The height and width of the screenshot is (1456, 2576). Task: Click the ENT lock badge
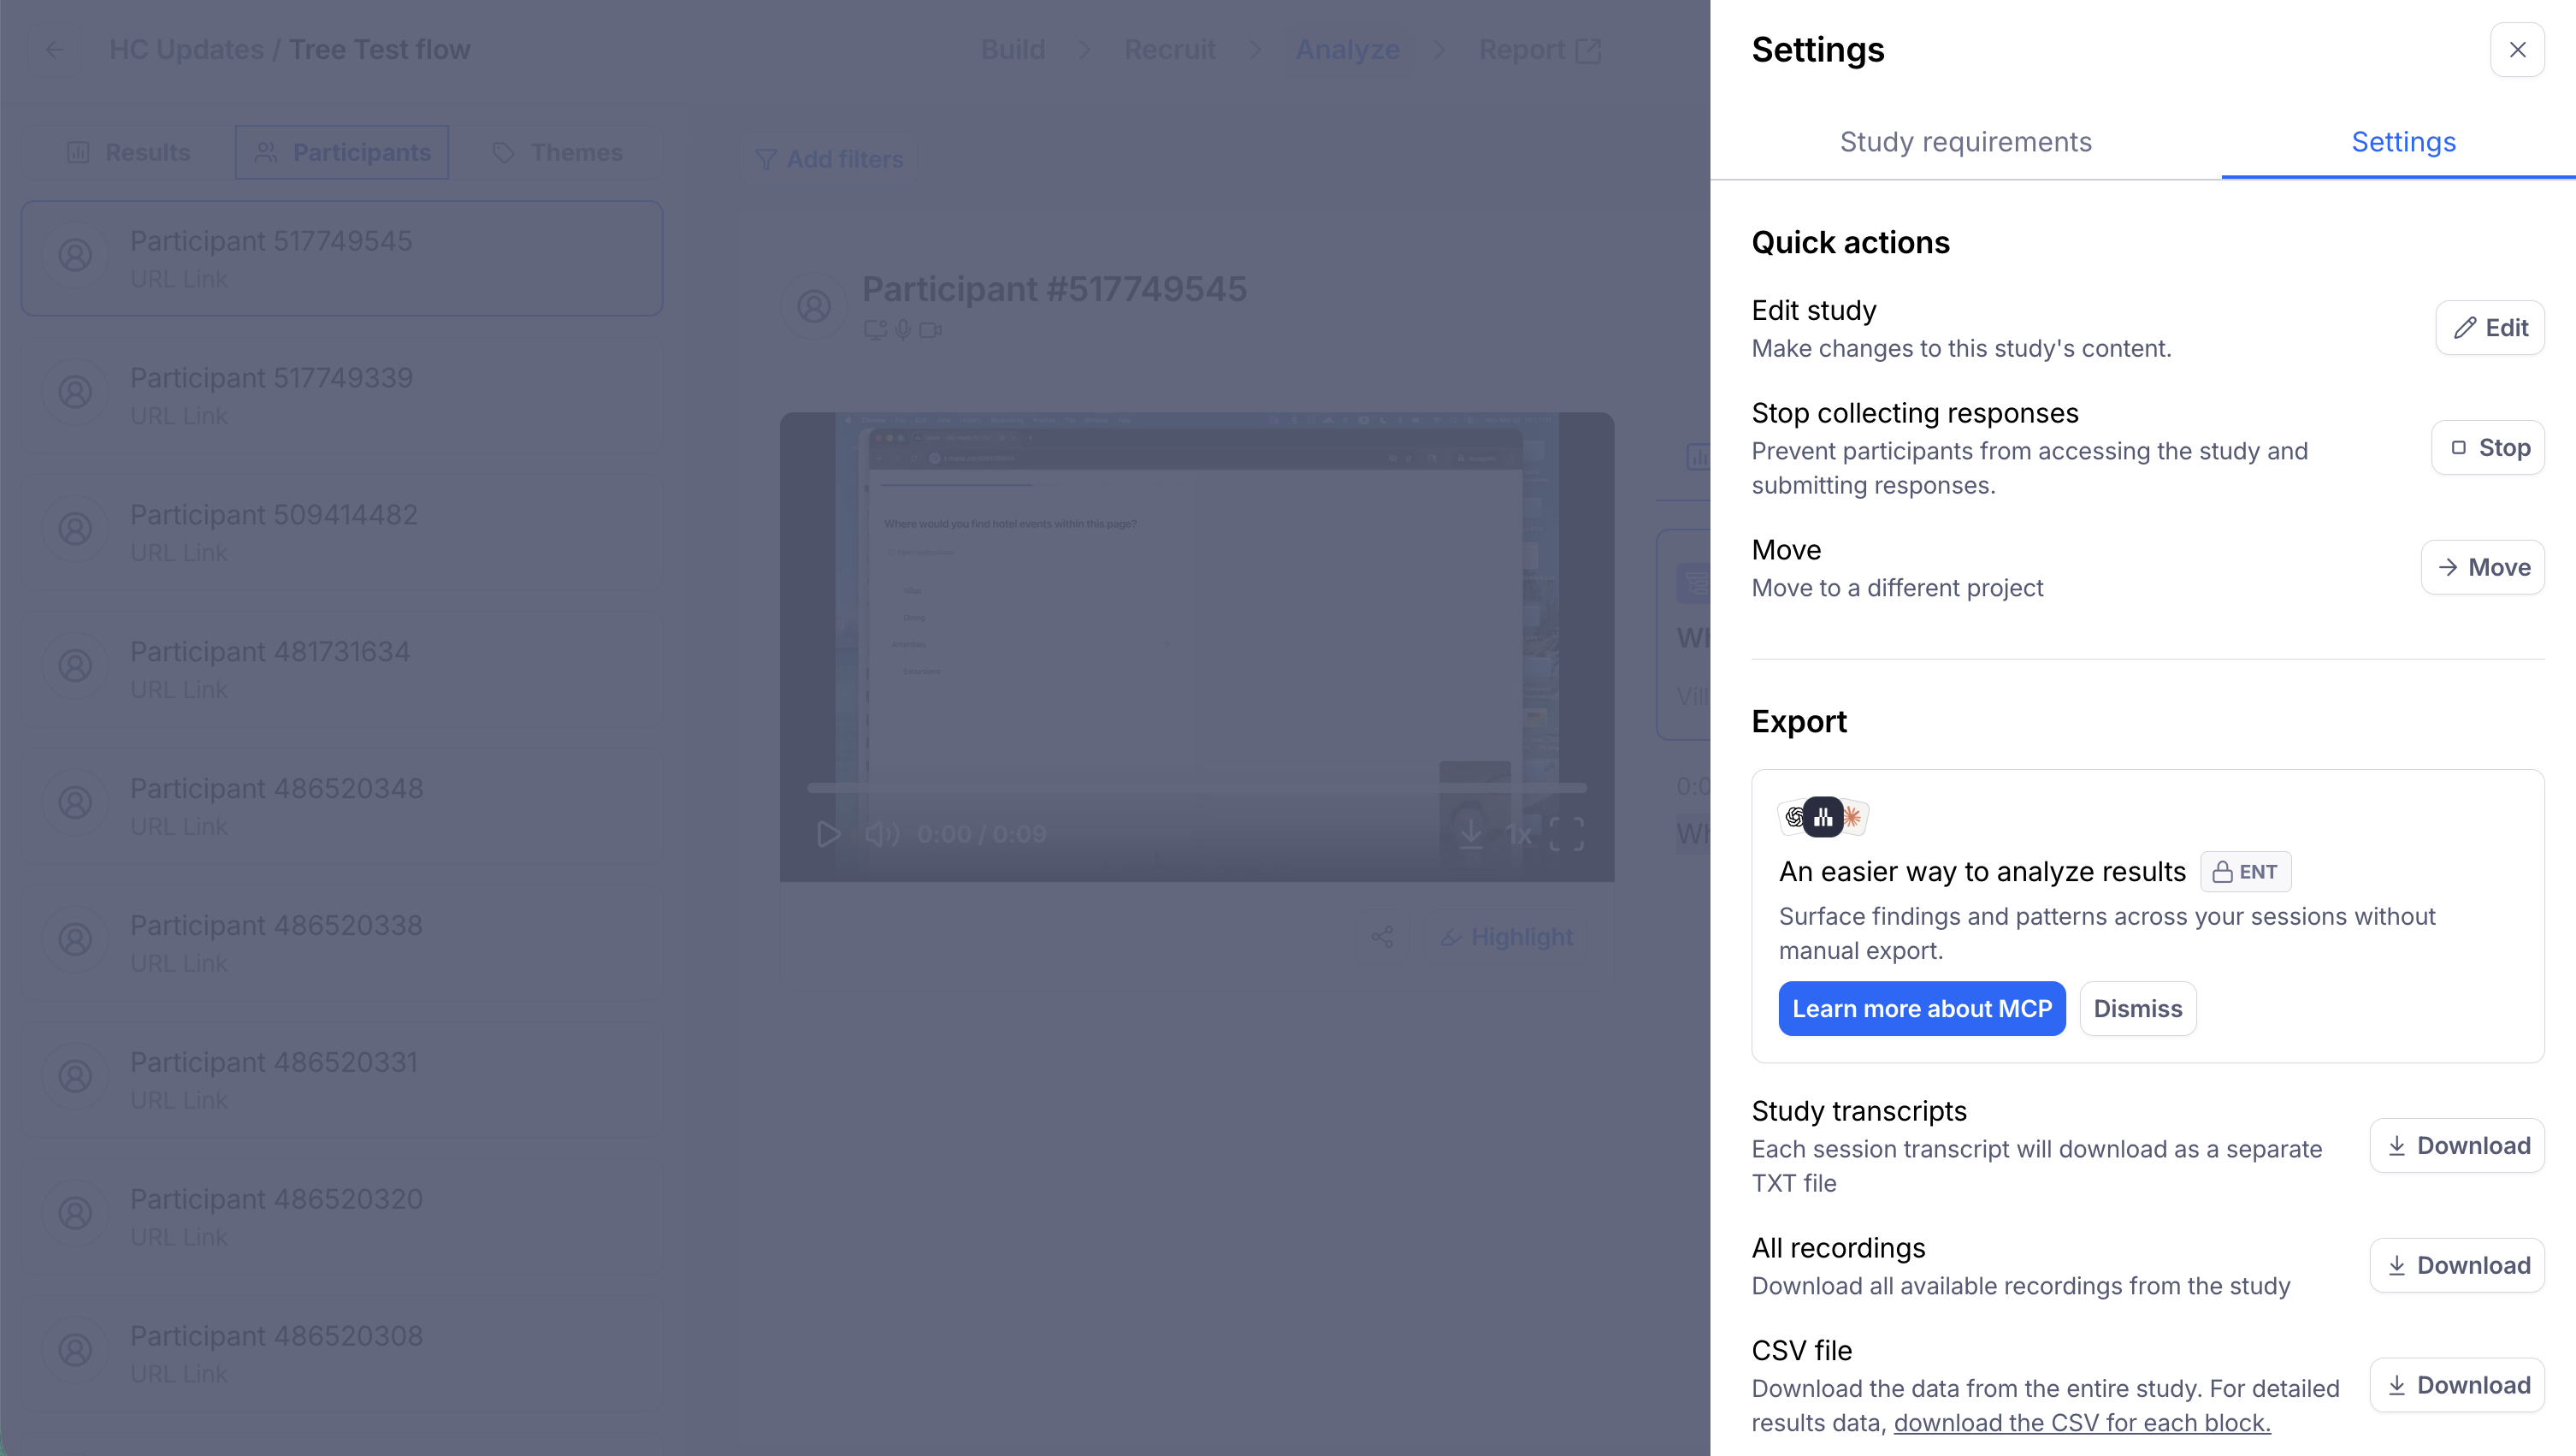click(x=2245, y=871)
